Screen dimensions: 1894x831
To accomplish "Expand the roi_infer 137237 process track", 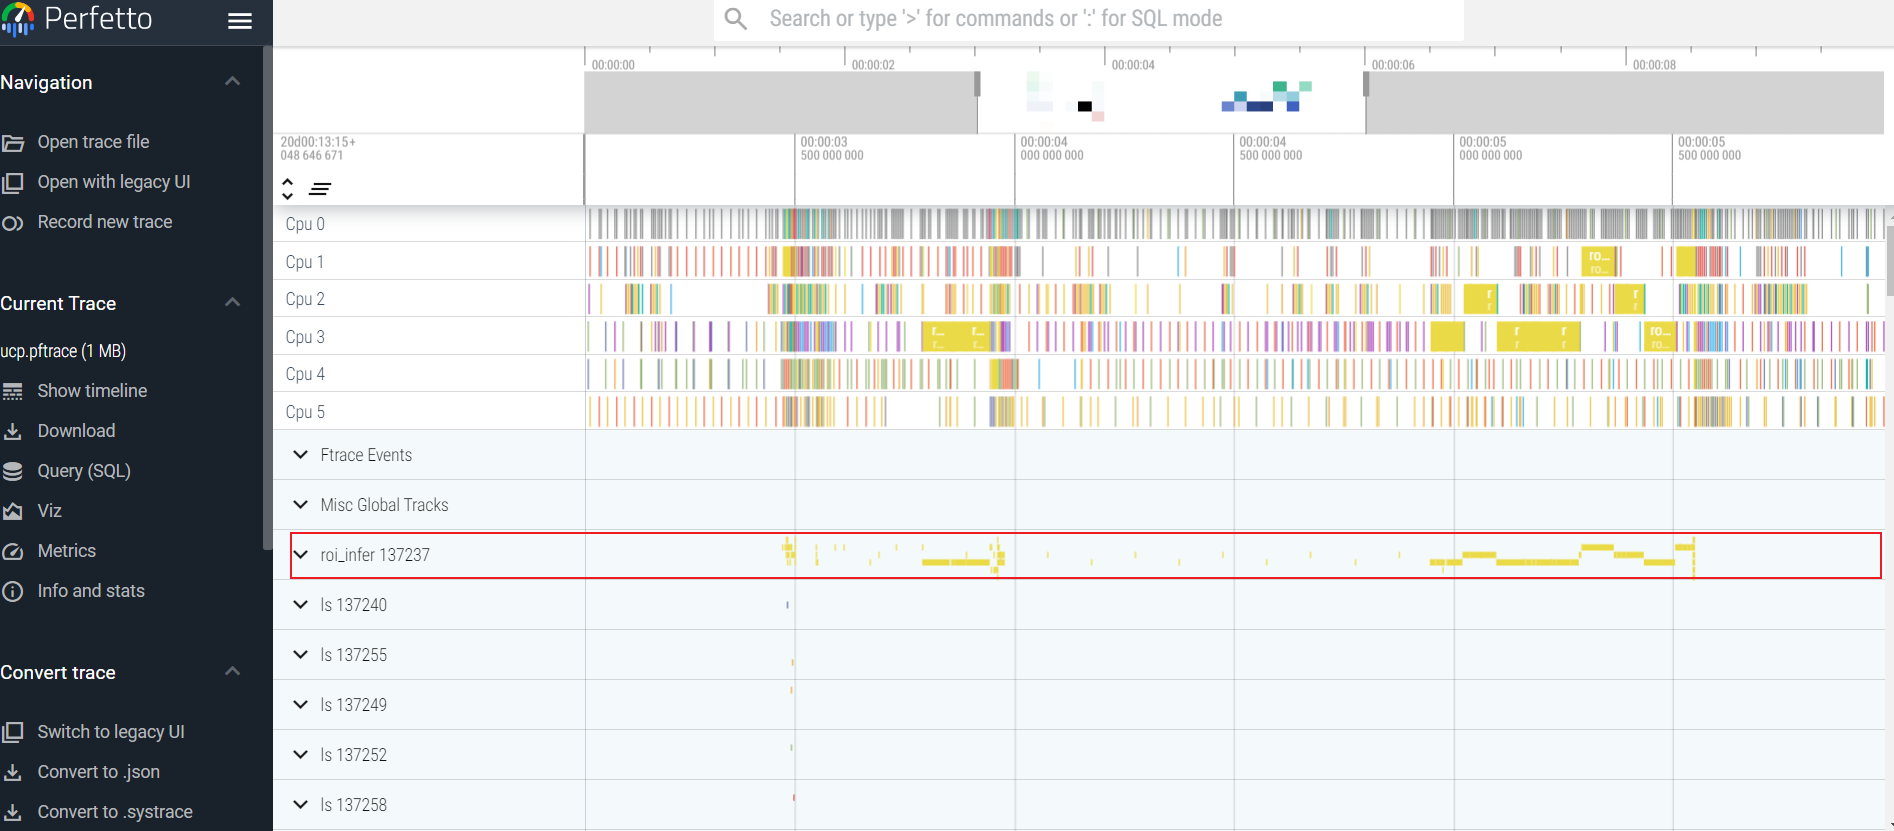I will click(x=300, y=555).
